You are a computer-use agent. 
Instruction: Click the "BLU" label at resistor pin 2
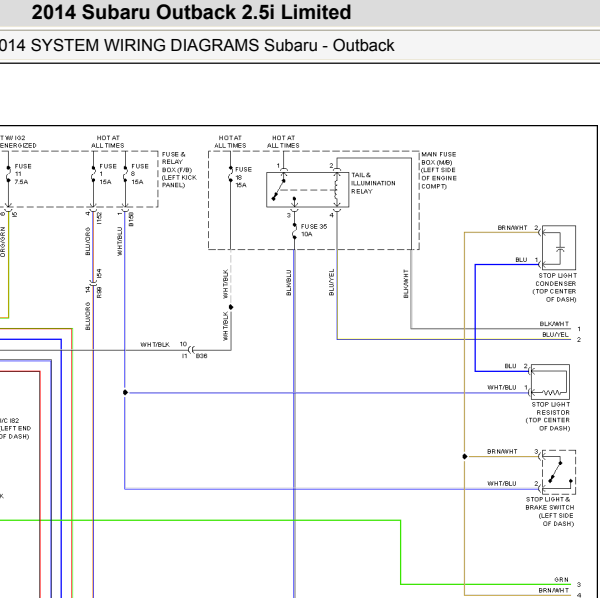tap(510, 366)
